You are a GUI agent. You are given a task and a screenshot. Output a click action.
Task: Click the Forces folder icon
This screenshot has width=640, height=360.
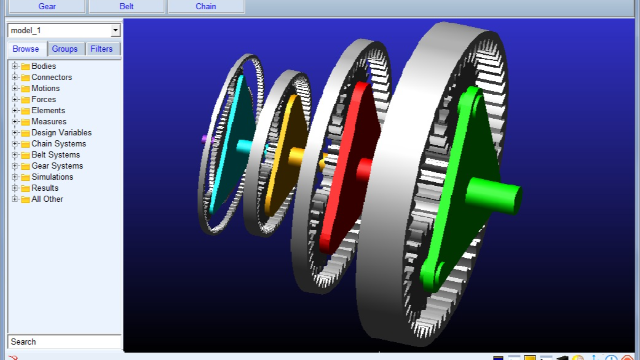(25, 100)
